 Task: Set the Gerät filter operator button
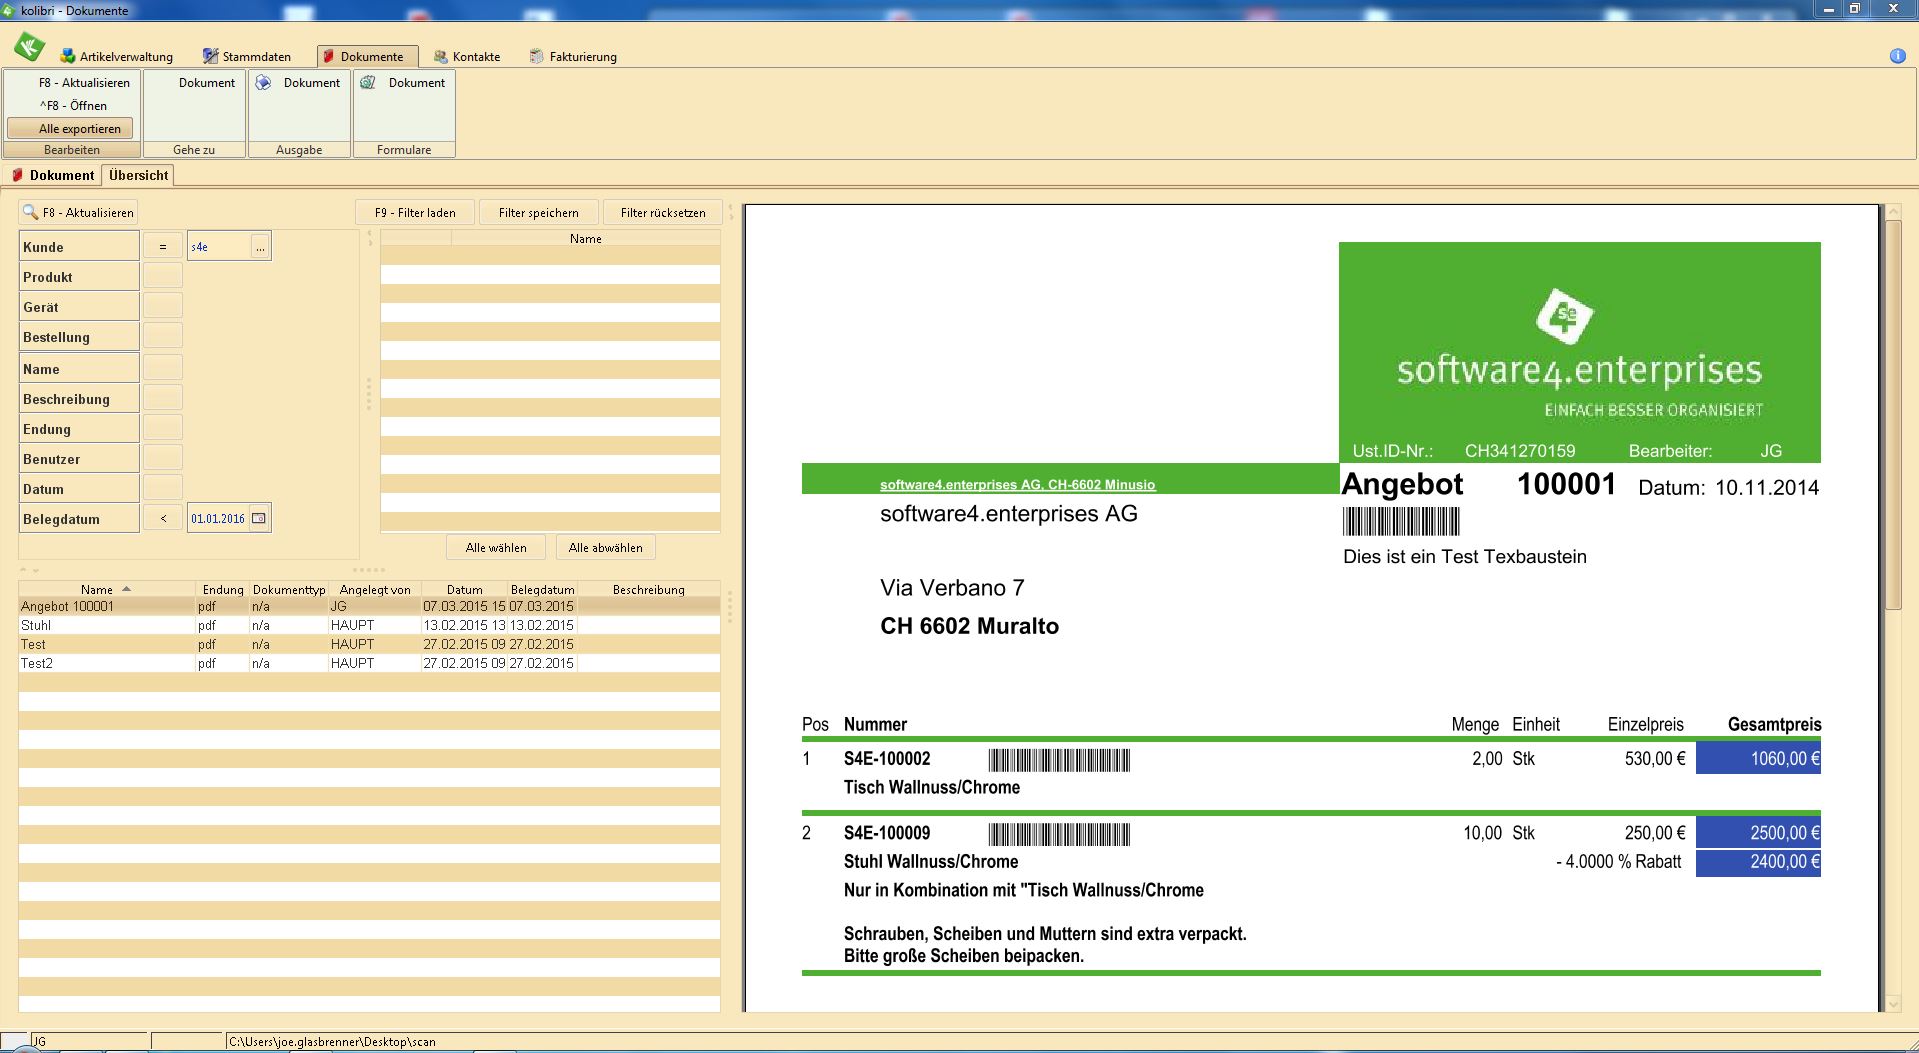click(163, 306)
